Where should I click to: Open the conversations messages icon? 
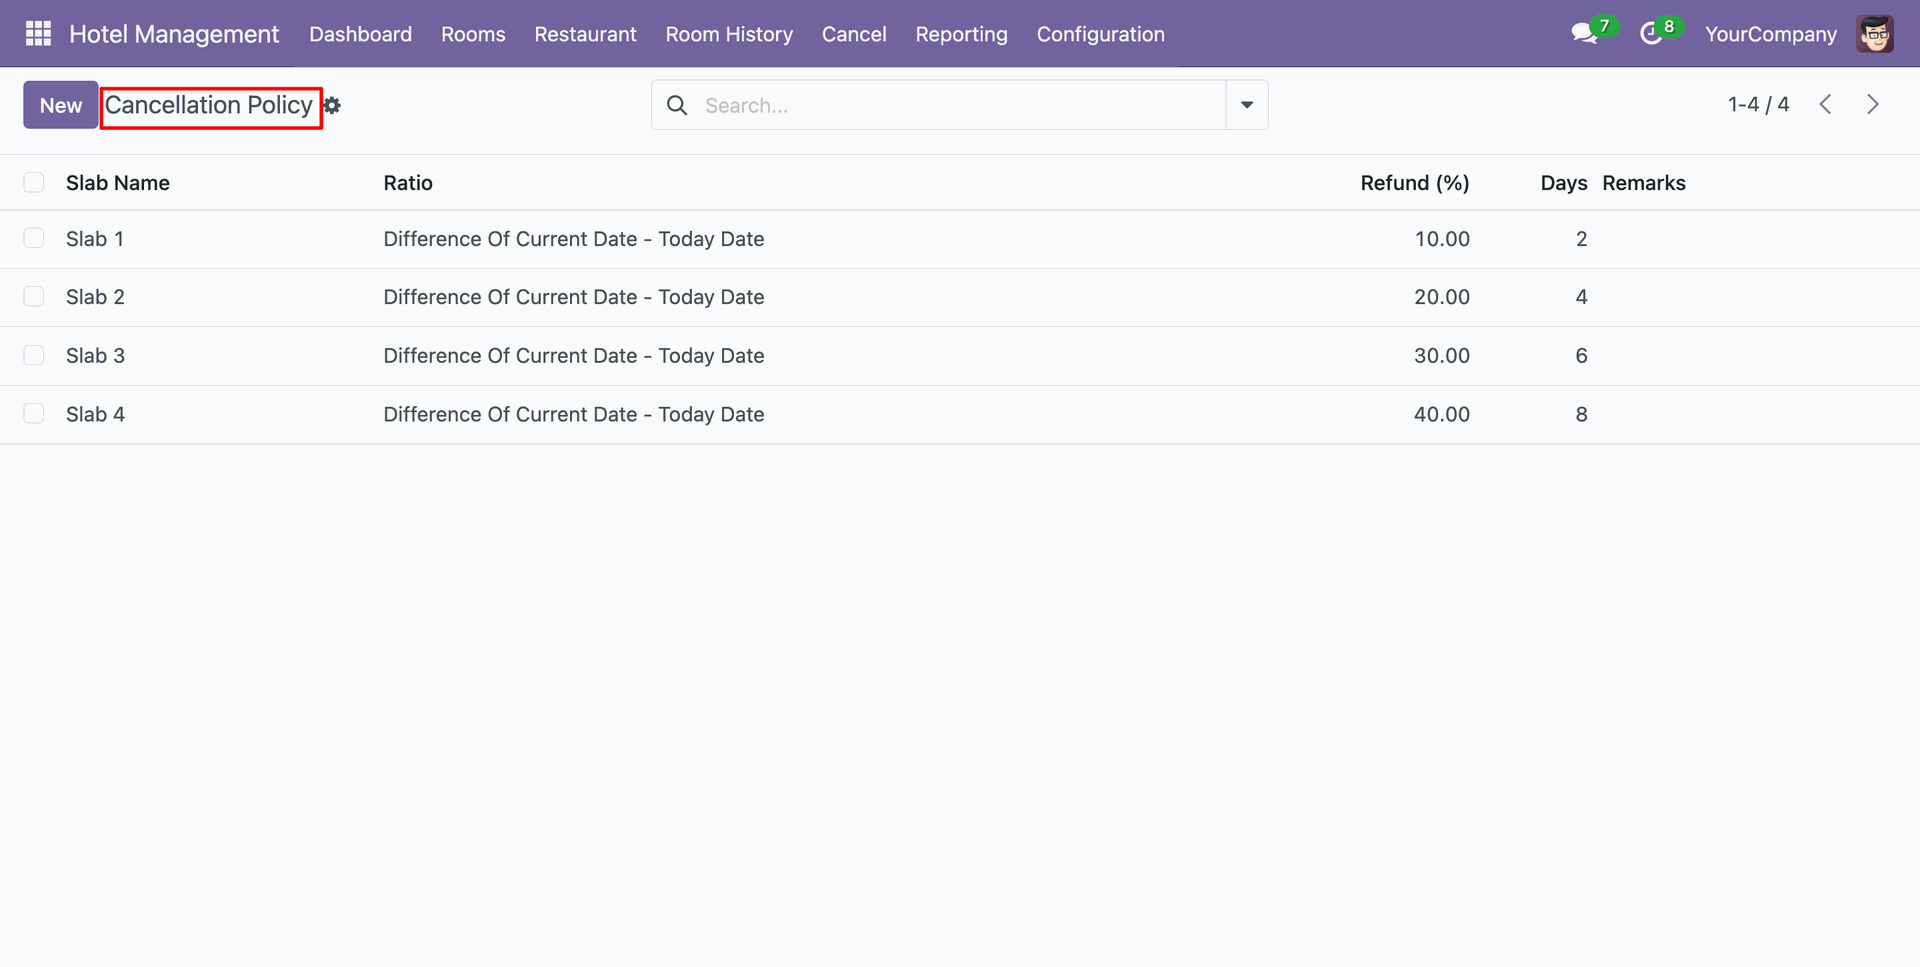(x=1583, y=34)
